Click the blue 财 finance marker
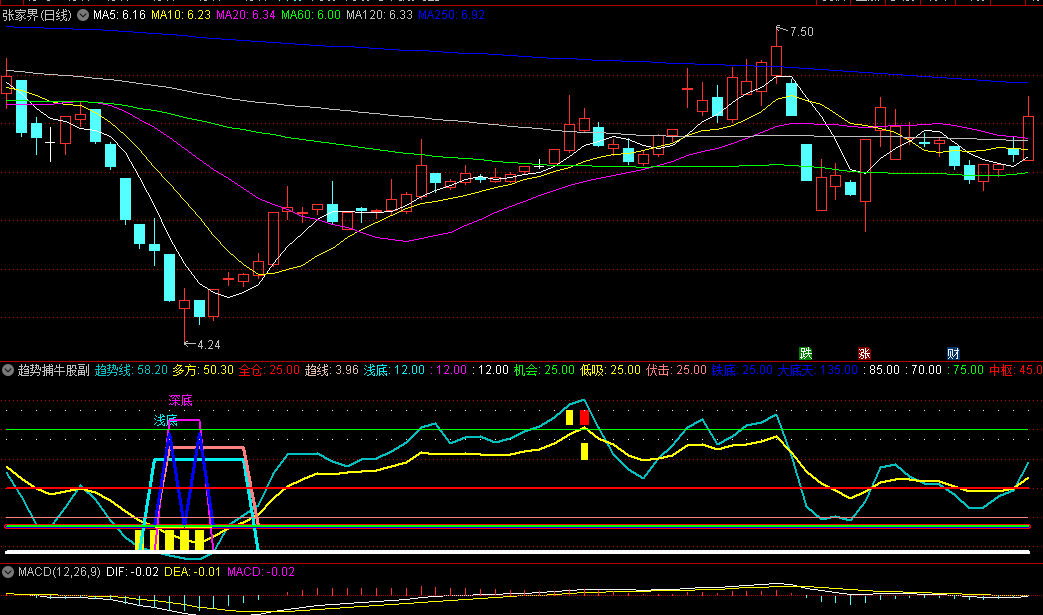1043x615 pixels. pos(953,354)
